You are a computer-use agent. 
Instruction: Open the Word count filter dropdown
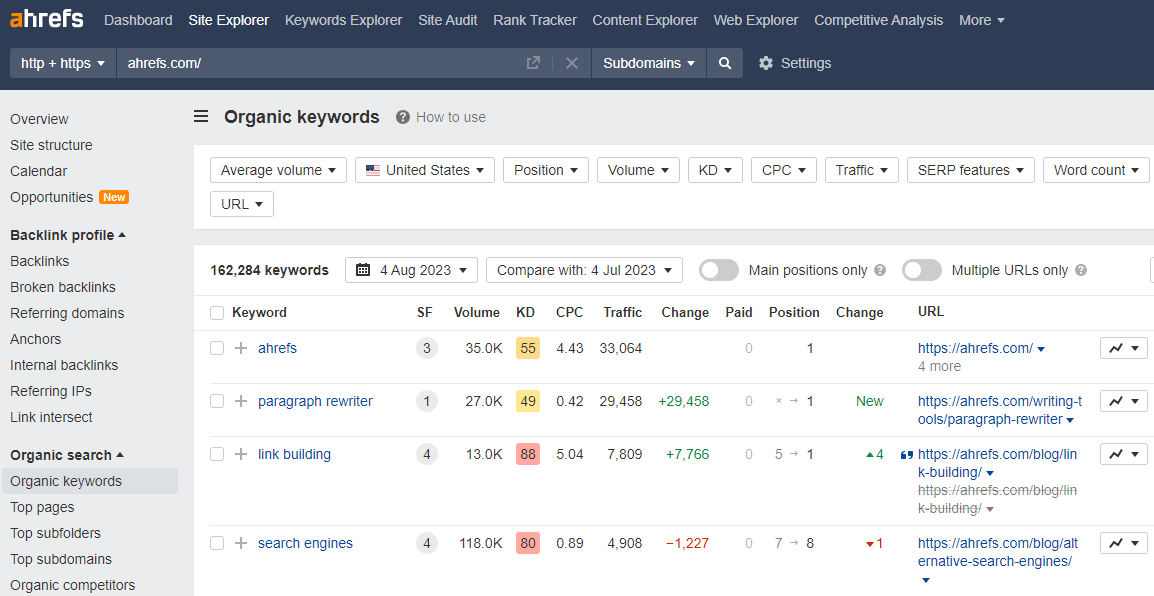pos(1097,170)
